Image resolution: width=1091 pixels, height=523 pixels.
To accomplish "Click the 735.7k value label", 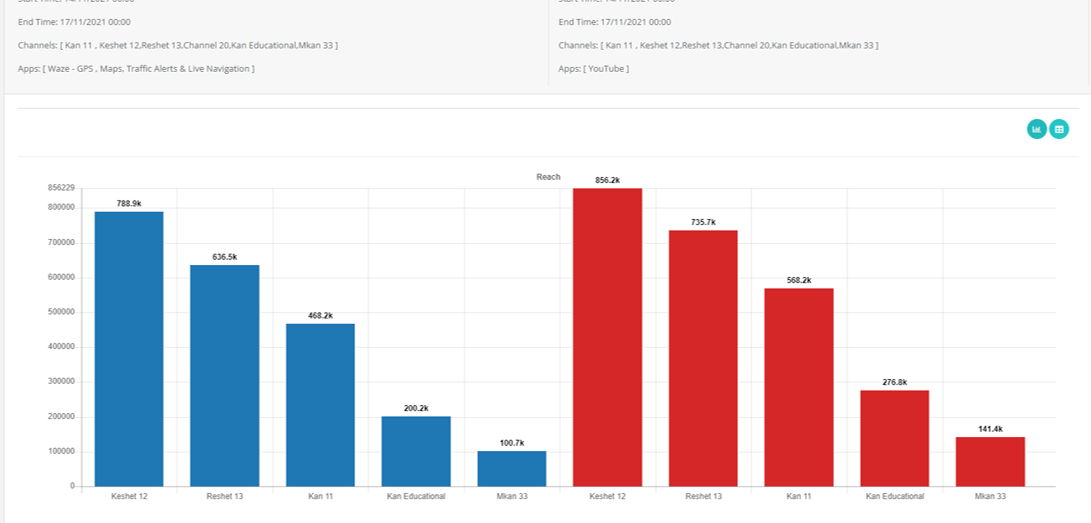I will click(703, 222).
